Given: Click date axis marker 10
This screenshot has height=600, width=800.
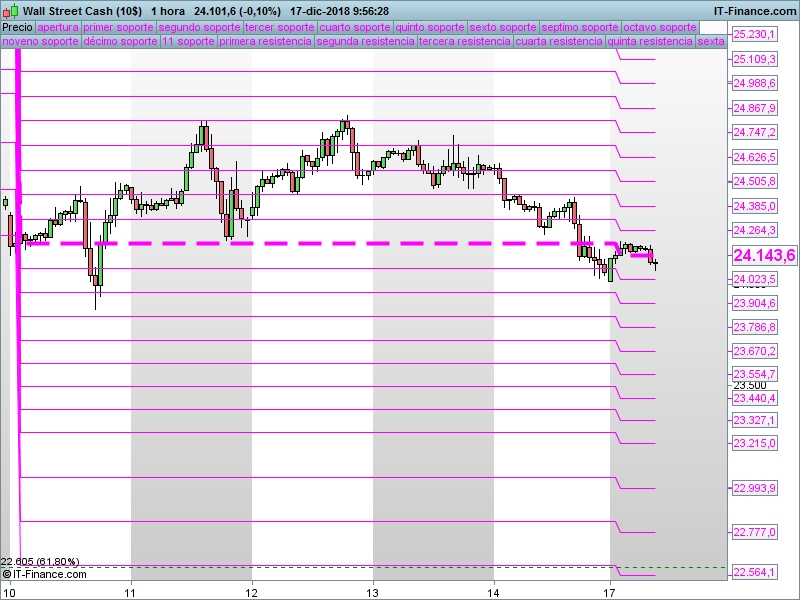Looking at the screenshot, I should [x=10, y=593].
